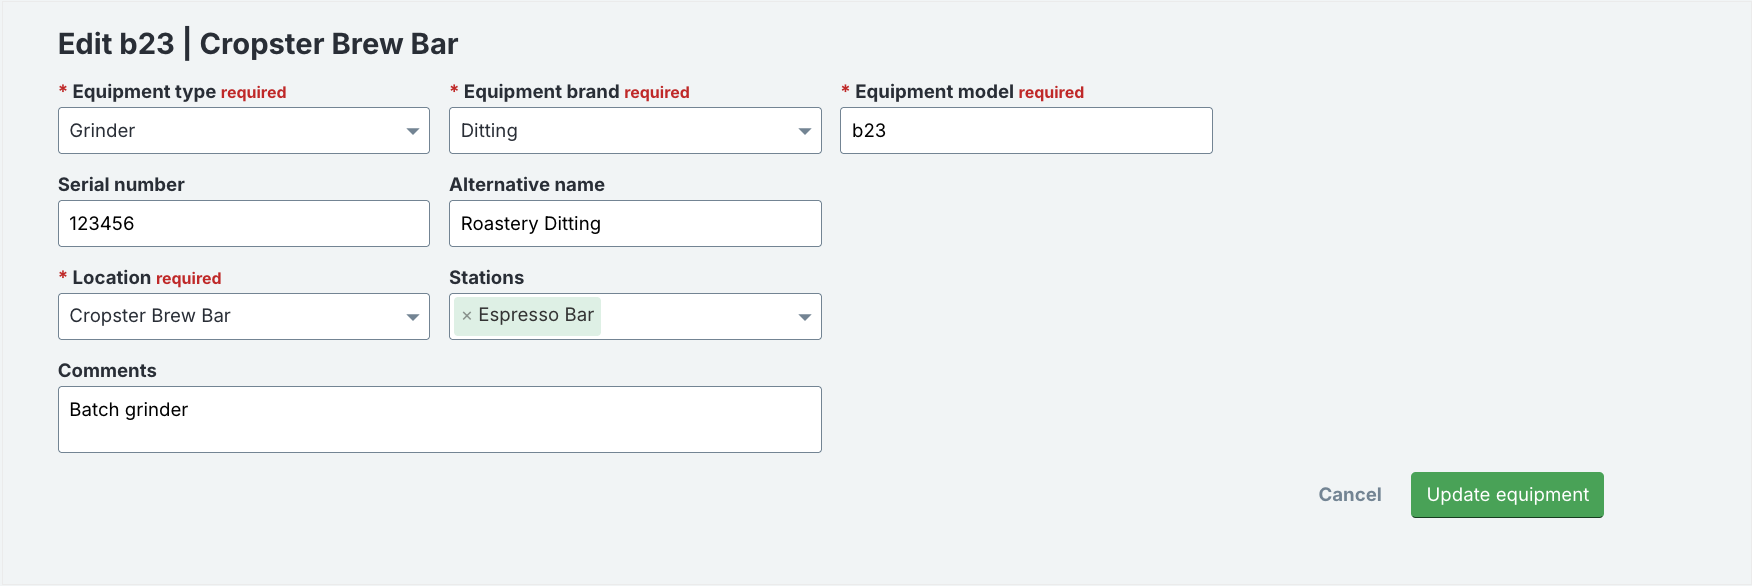The width and height of the screenshot is (1752, 586).
Task: Open the Location dropdown arrow
Action: tap(413, 317)
